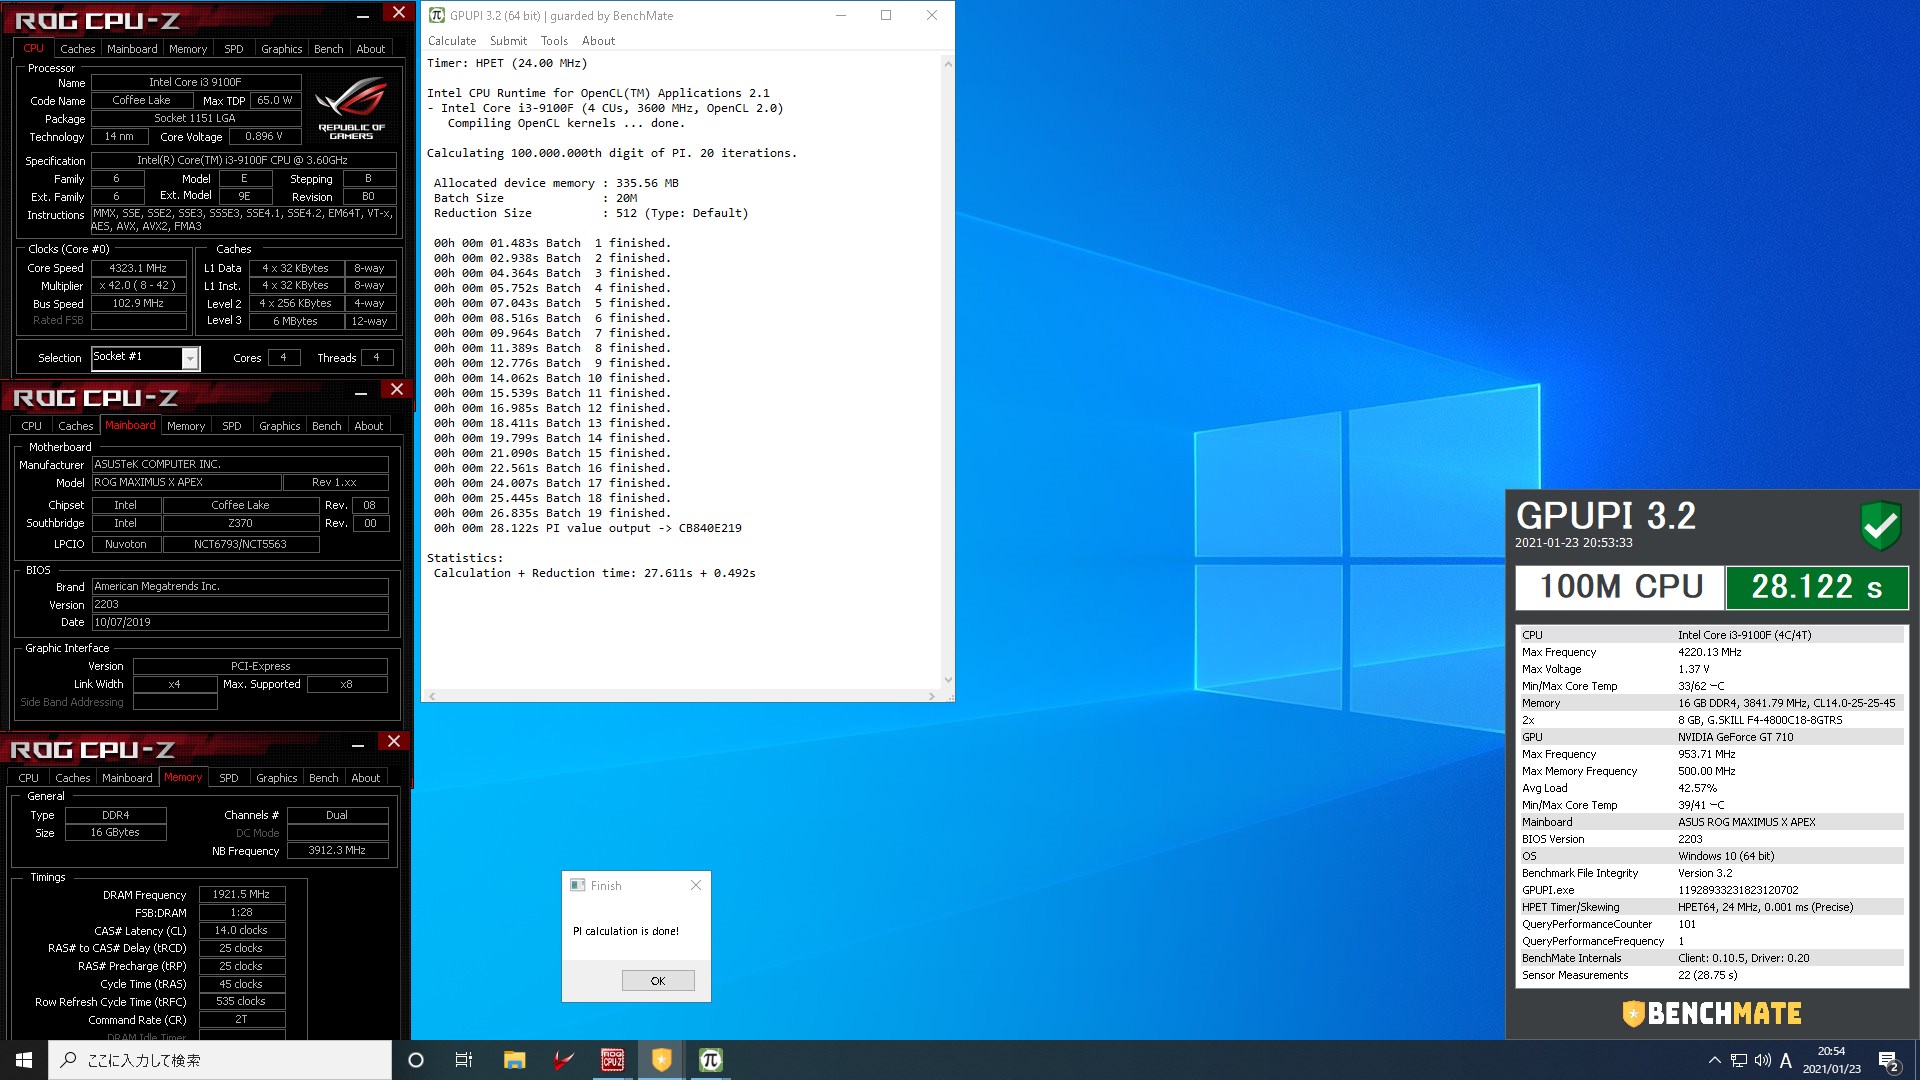Click the NB Frequency value 3912.3 MHz

tap(337, 851)
